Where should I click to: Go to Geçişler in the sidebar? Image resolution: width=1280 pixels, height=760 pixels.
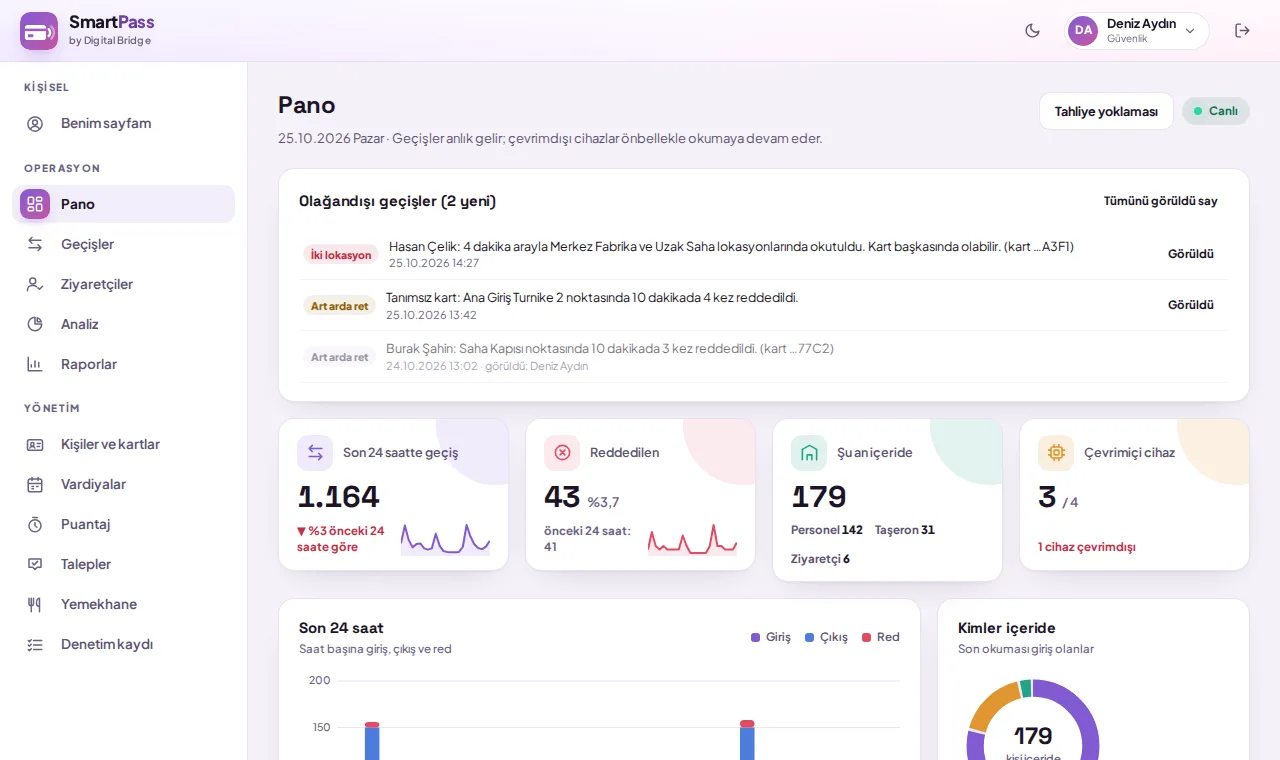(x=123, y=244)
